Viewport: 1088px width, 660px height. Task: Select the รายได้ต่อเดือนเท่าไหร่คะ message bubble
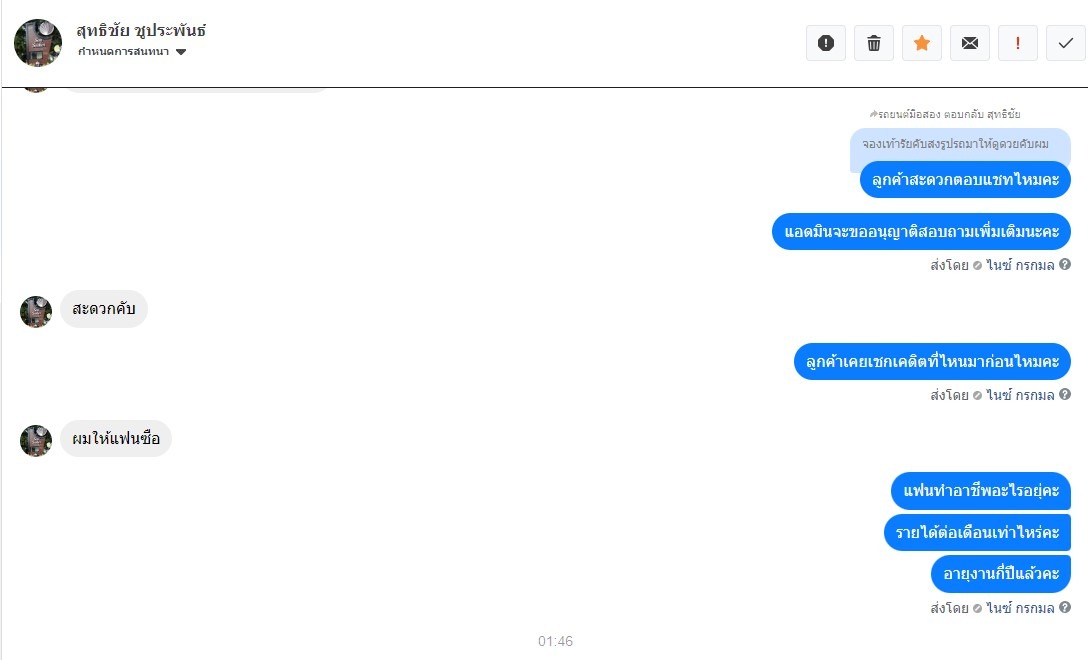(x=977, y=533)
